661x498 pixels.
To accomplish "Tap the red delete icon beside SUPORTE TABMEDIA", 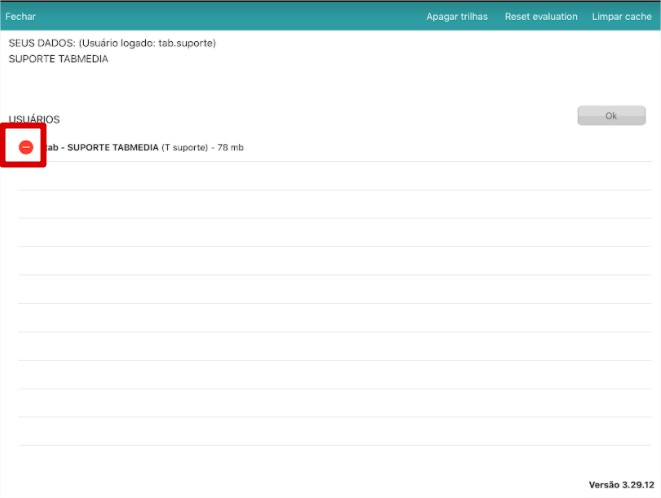I will click(x=26, y=147).
